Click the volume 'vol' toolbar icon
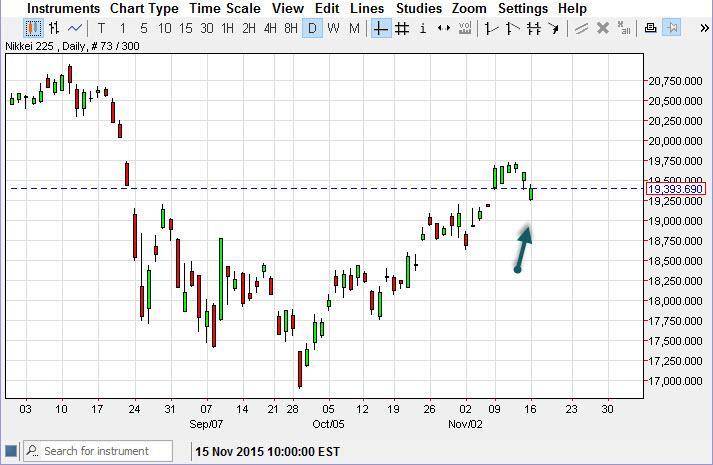The width and height of the screenshot is (713, 465). point(465,28)
